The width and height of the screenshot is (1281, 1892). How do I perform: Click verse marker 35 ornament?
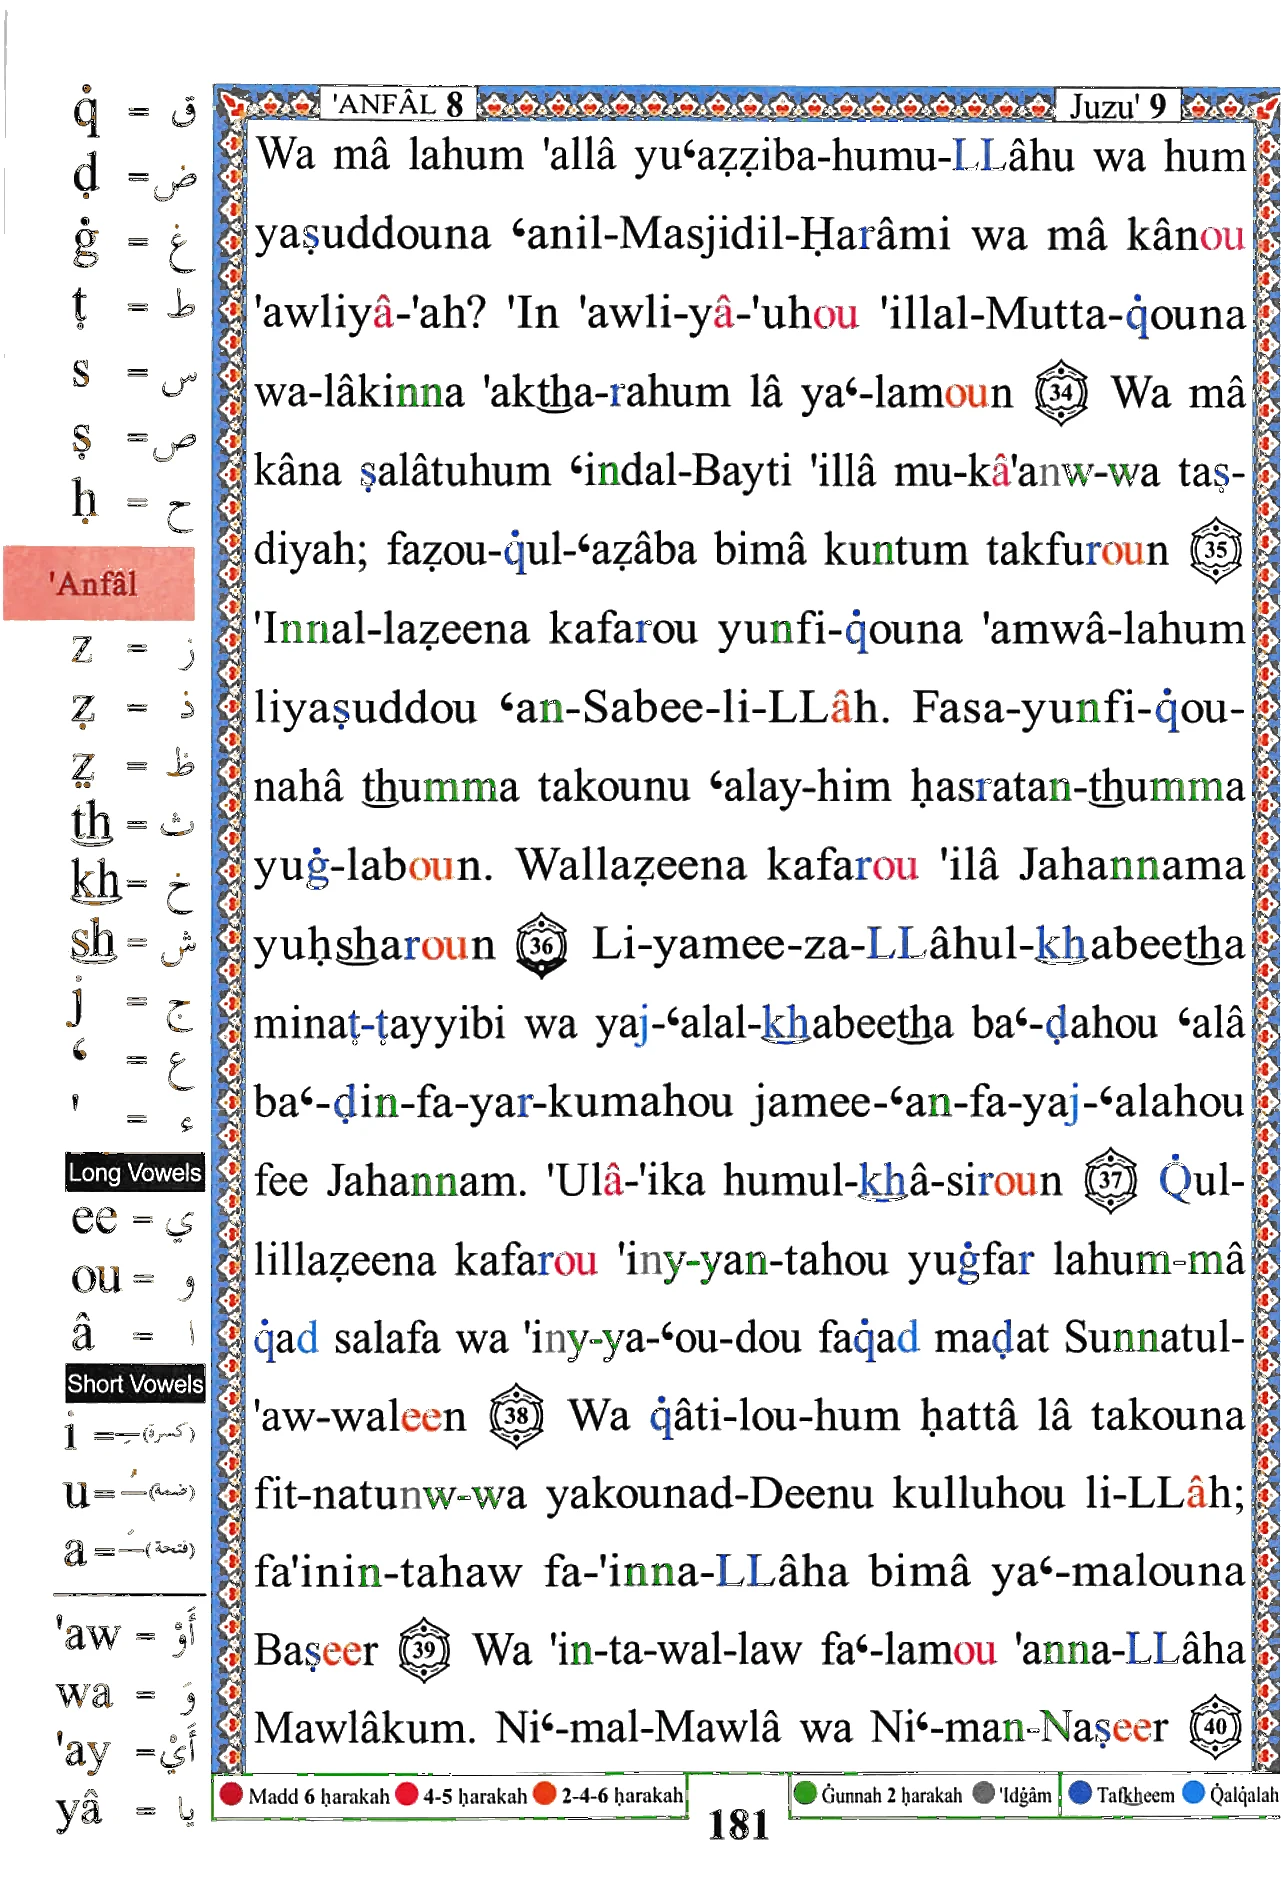click(1216, 549)
